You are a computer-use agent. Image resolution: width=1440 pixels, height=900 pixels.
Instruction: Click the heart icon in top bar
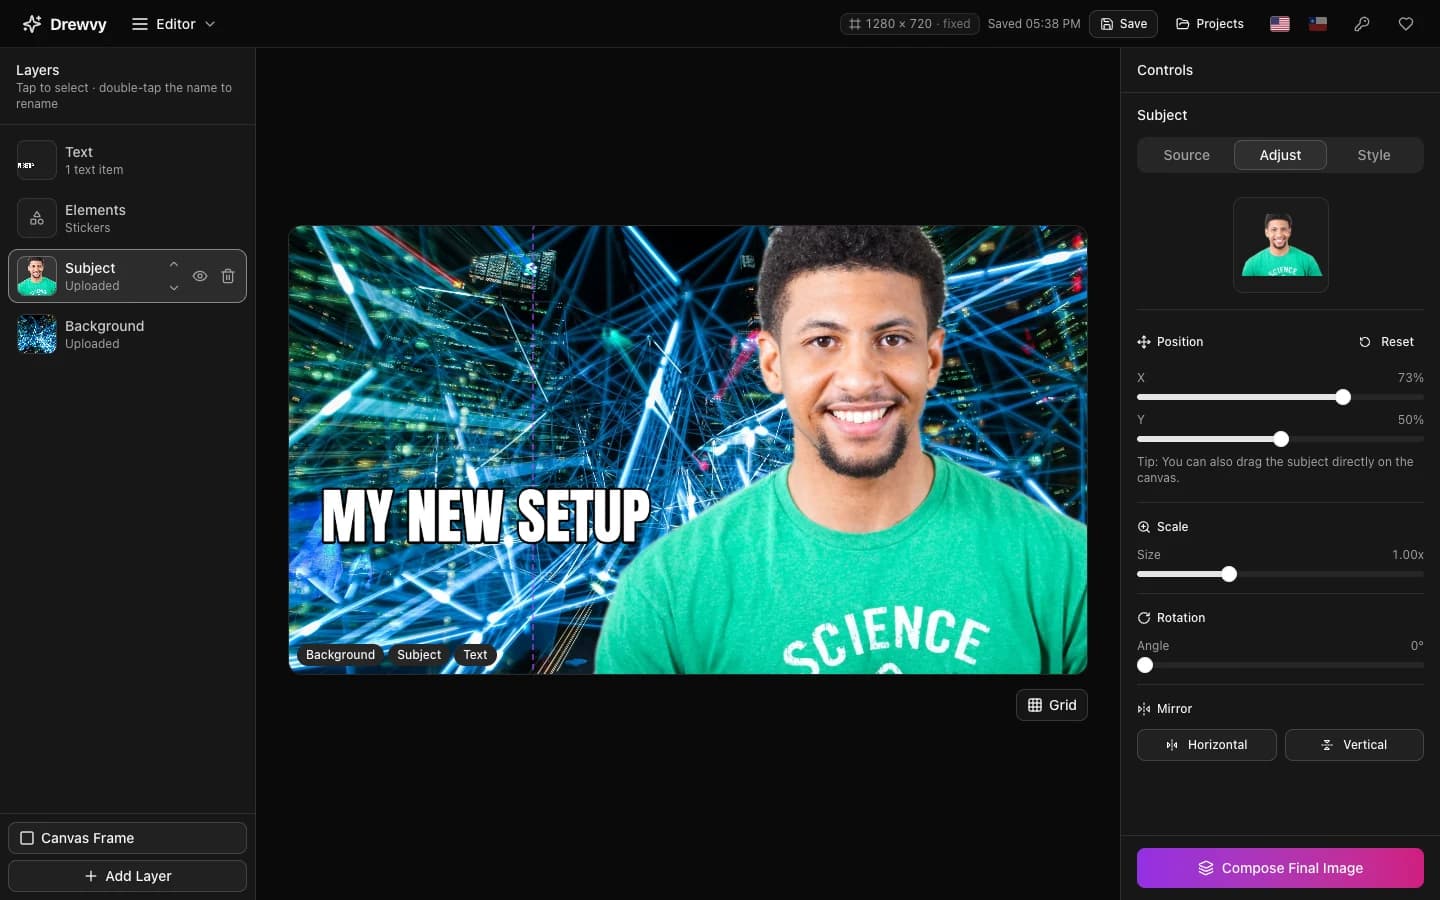click(x=1405, y=24)
